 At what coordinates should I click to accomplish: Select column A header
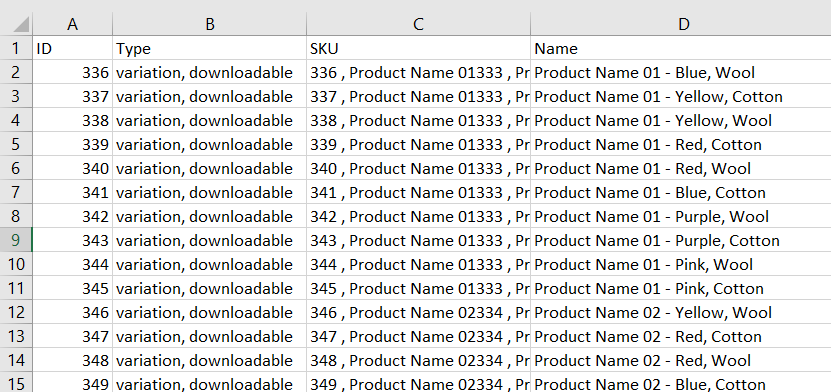pos(73,24)
